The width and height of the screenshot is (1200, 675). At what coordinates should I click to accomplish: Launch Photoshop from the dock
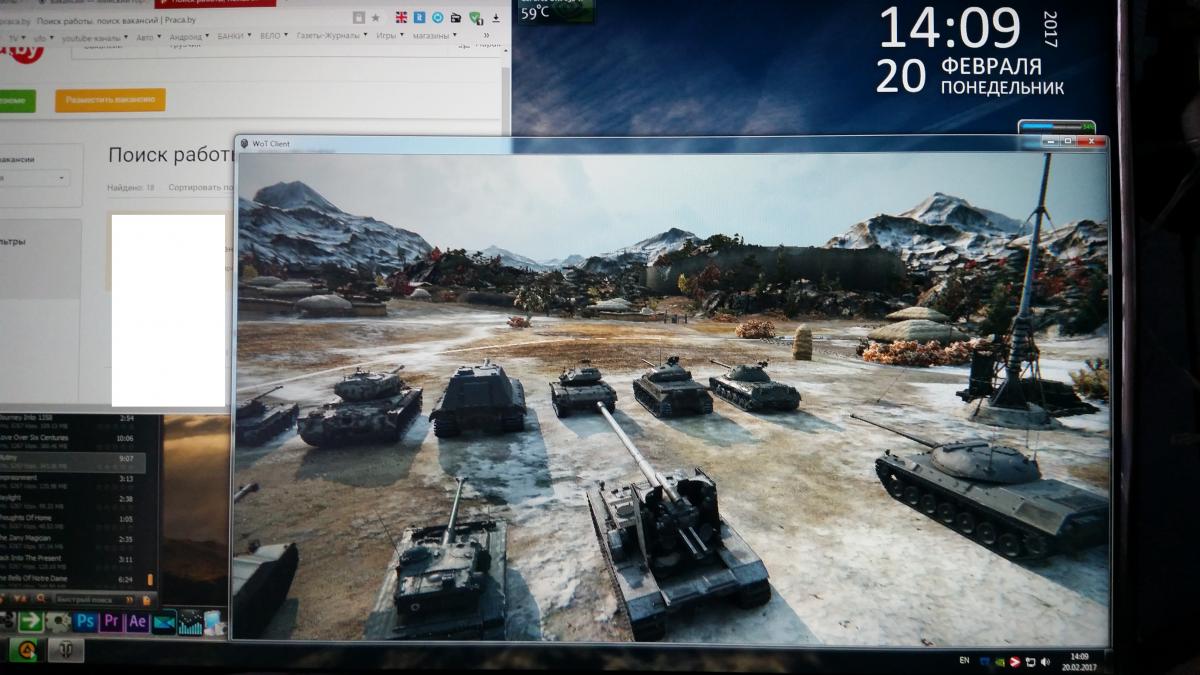[x=86, y=621]
